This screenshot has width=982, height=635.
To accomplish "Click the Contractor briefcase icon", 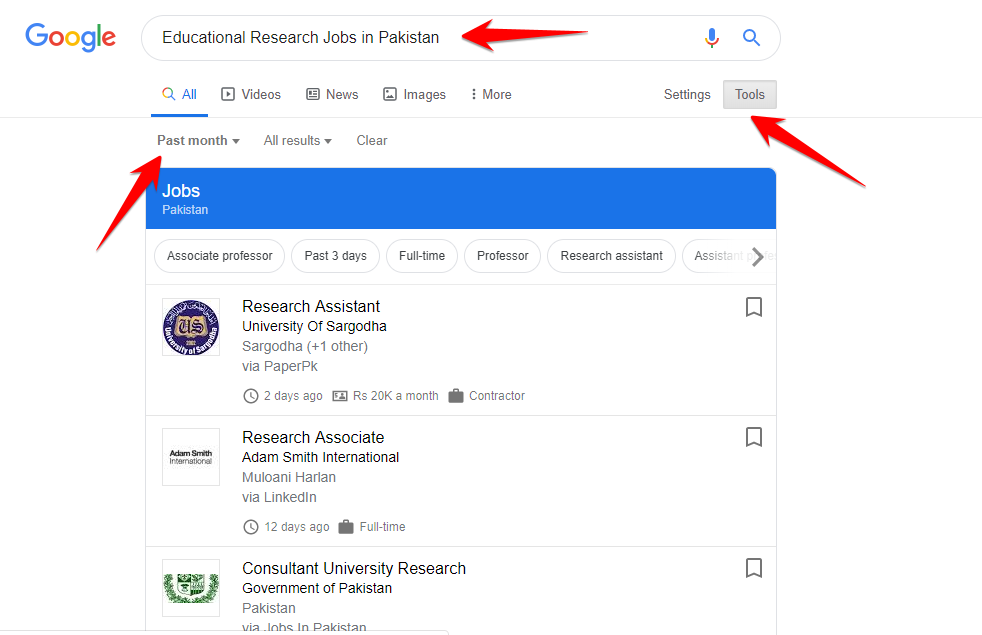I will (456, 396).
